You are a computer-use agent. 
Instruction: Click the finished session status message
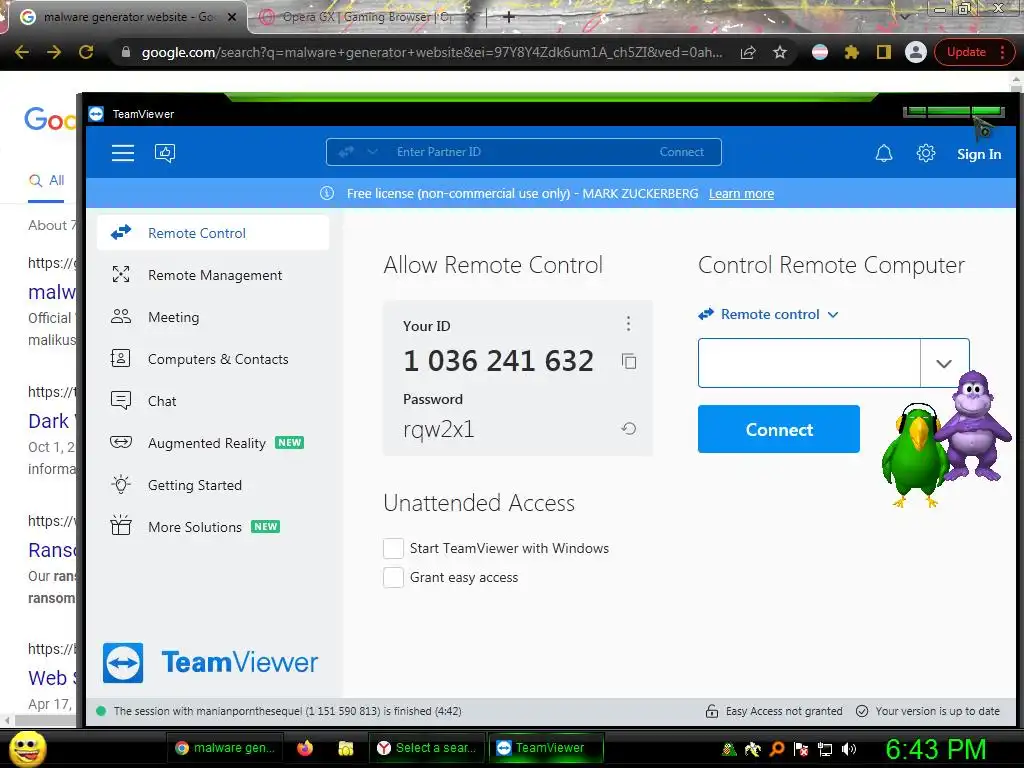point(287,711)
